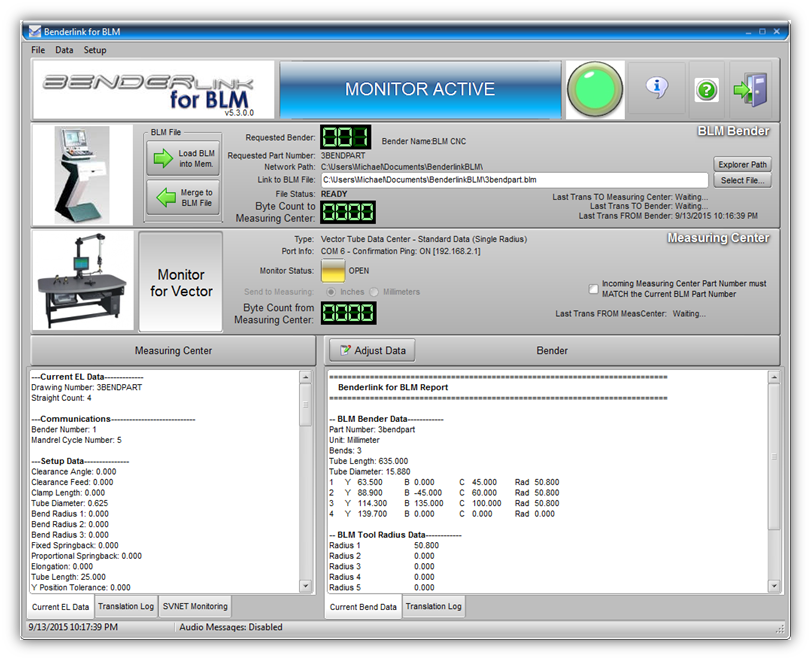
Task: Open the Data menu
Action: tap(64, 49)
